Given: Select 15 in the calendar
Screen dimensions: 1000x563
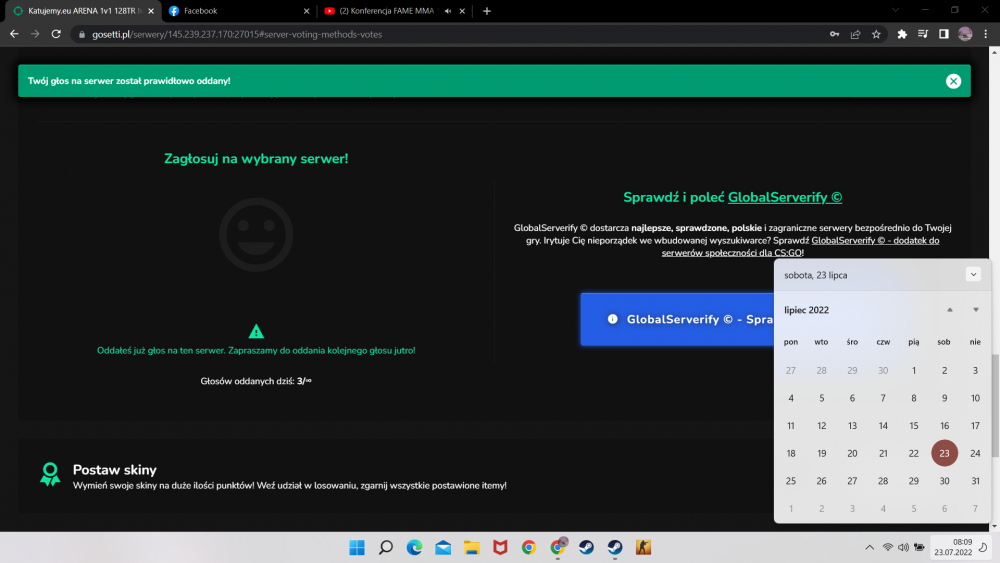Looking at the screenshot, I should [913, 426].
